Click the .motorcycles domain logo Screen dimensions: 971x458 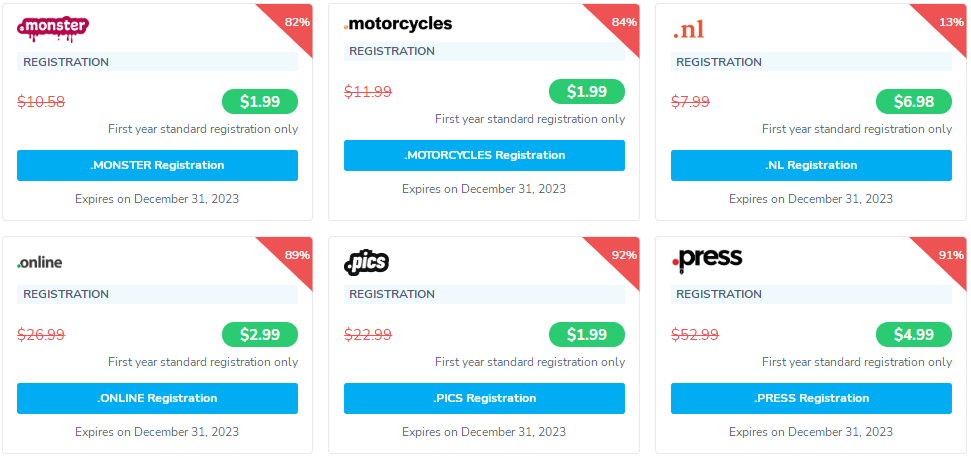398,23
